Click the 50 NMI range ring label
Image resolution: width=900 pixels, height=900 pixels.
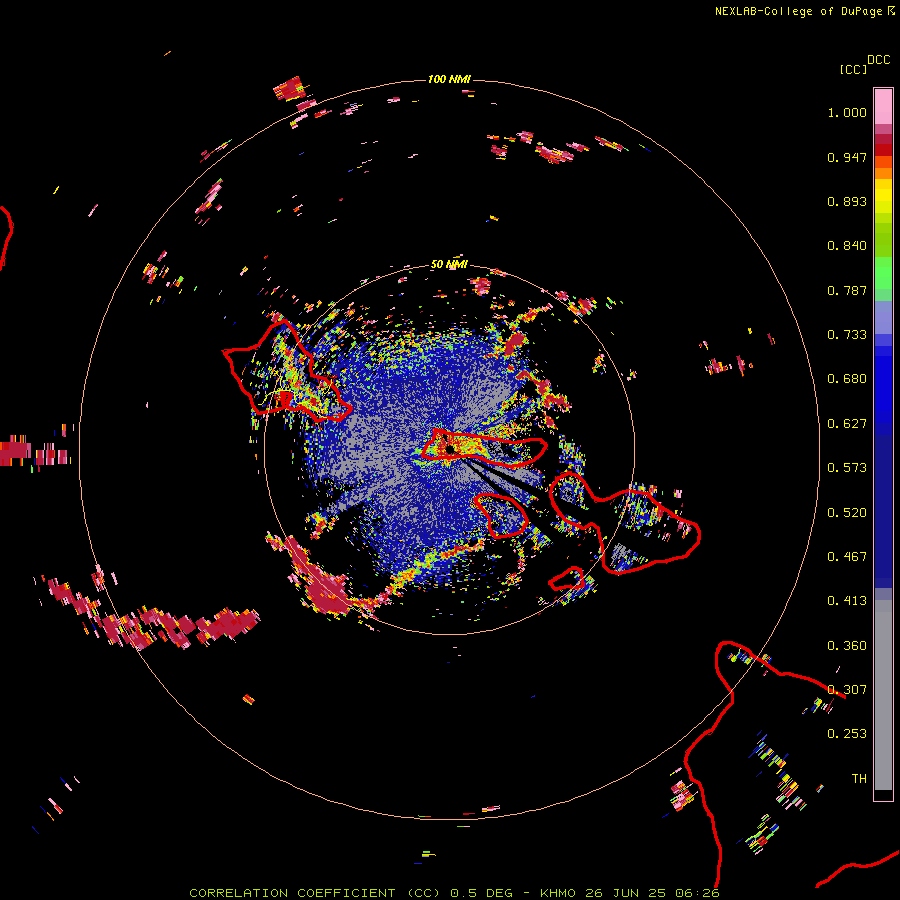[x=449, y=265]
